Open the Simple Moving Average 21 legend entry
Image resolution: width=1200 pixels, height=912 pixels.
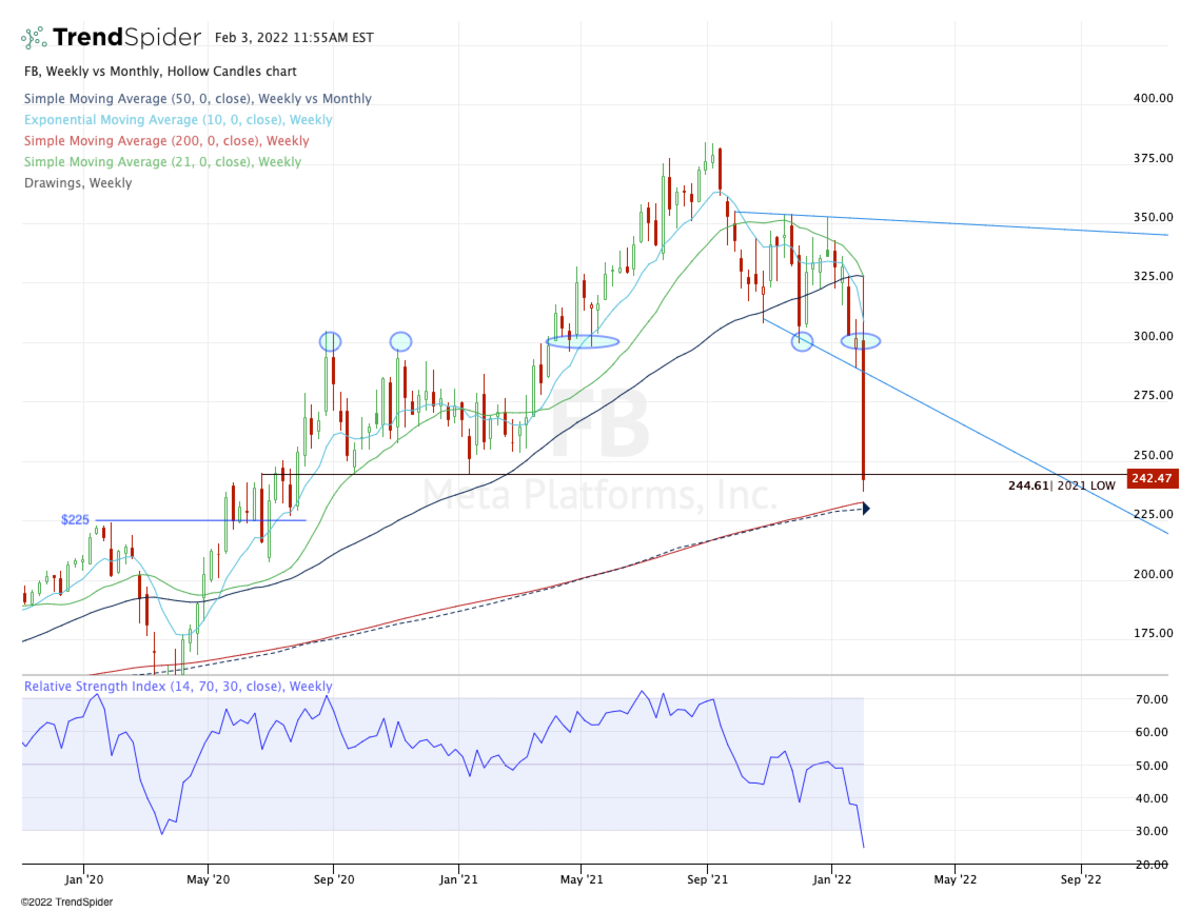click(x=162, y=162)
